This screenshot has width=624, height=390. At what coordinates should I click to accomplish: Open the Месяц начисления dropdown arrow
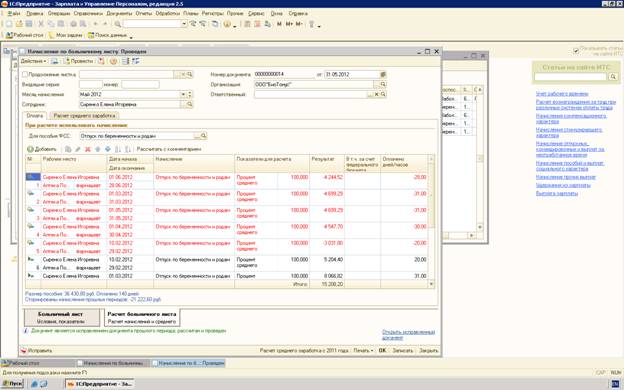pyautogui.click(x=183, y=94)
